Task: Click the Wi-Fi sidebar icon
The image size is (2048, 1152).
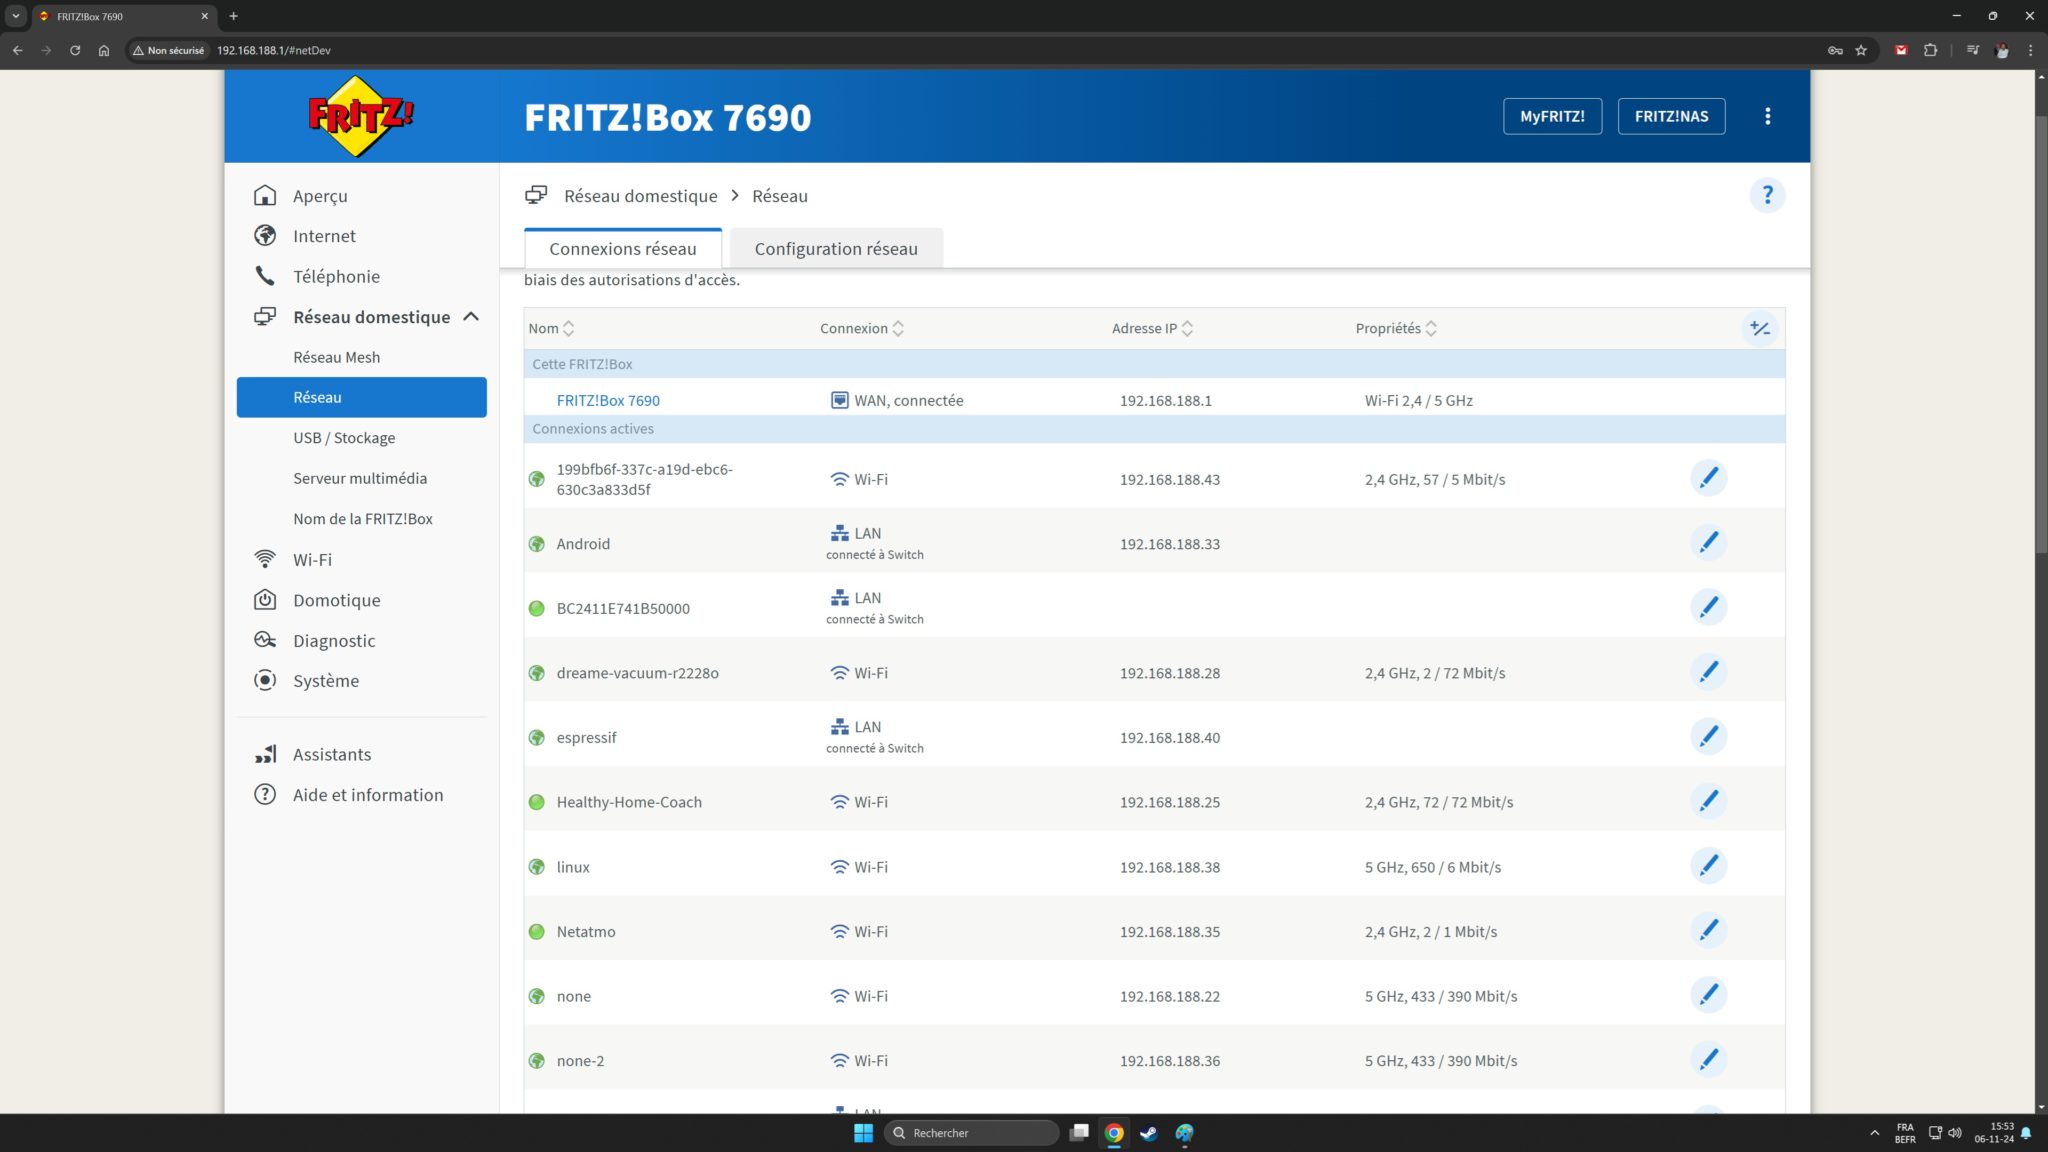Action: [265, 559]
